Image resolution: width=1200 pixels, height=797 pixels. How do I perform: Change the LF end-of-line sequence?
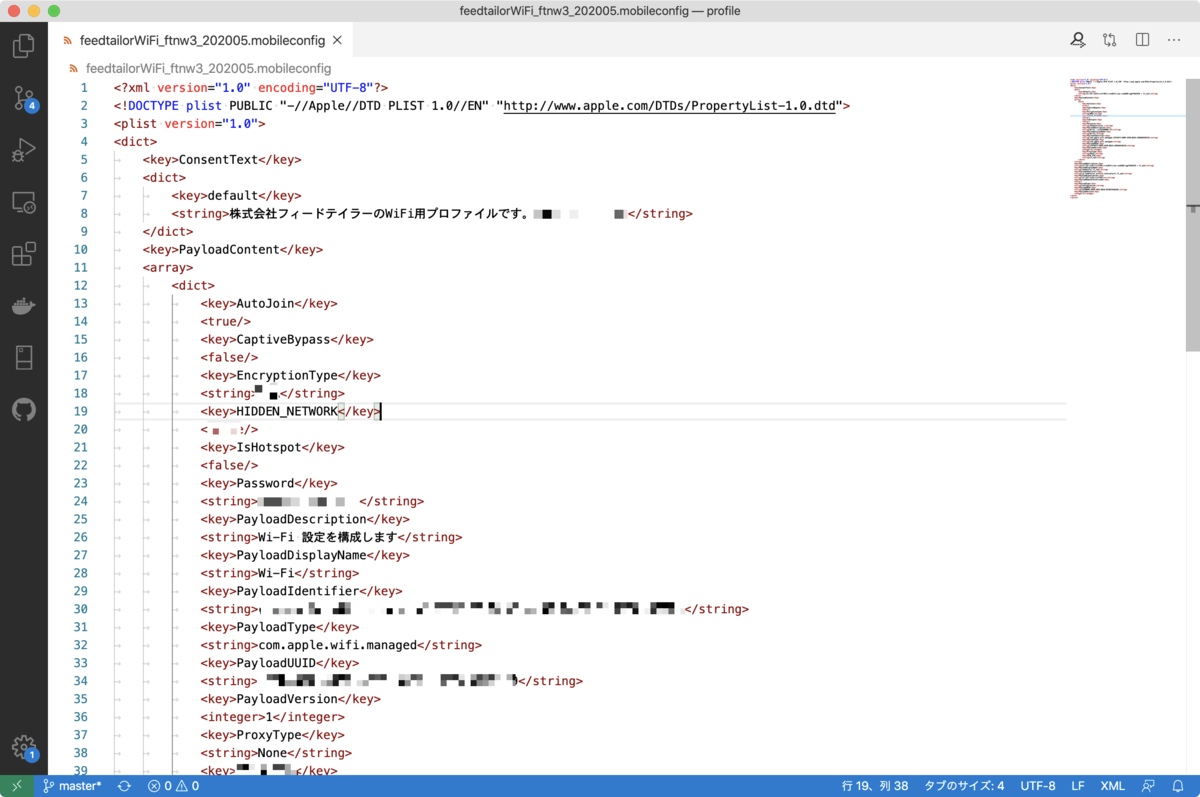(x=1078, y=786)
